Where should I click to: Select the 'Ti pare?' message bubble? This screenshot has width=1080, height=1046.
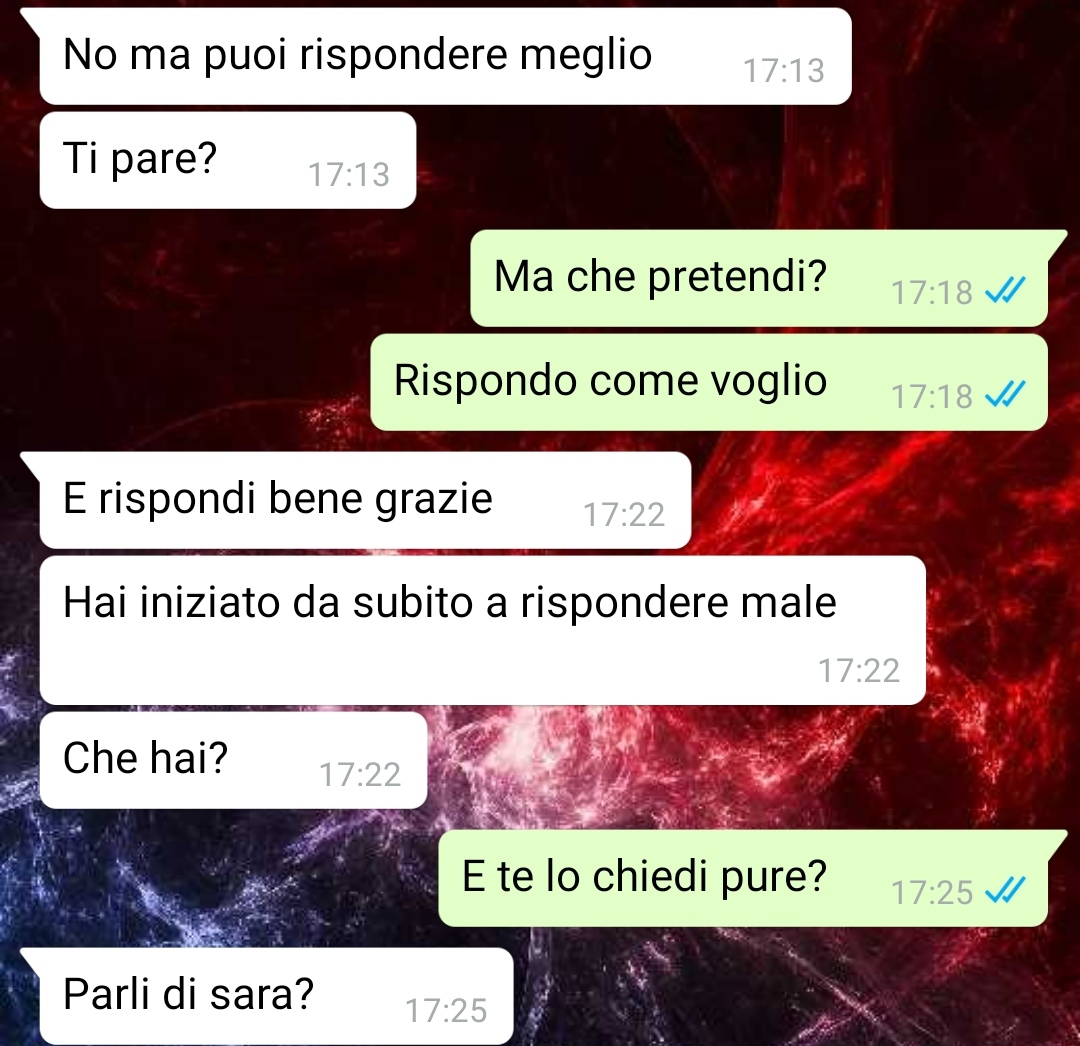(x=227, y=160)
